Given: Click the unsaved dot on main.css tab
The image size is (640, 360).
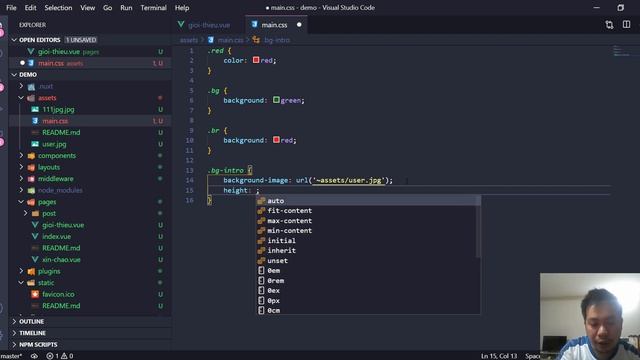Looking at the screenshot, I should 299,25.
